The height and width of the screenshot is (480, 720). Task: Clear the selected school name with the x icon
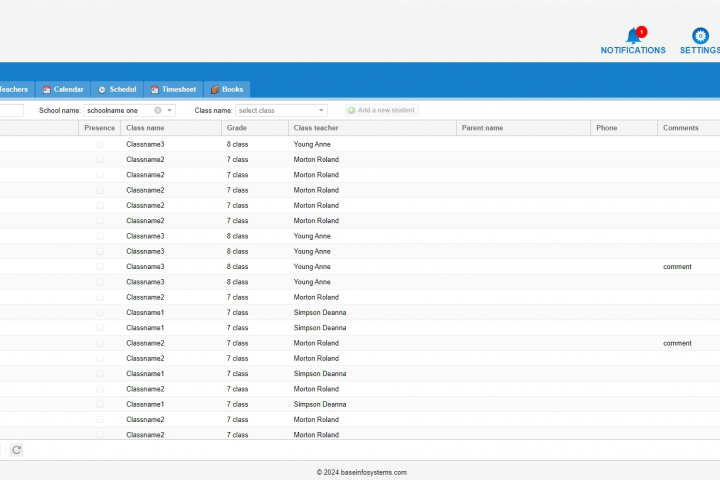pos(158,110)
